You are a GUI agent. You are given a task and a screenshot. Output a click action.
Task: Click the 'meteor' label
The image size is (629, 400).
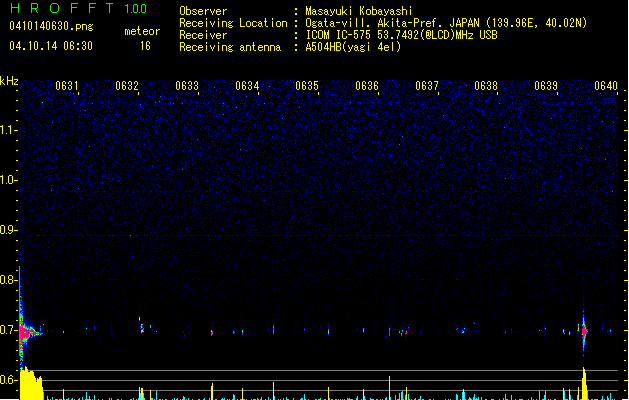tap(142, 31)
